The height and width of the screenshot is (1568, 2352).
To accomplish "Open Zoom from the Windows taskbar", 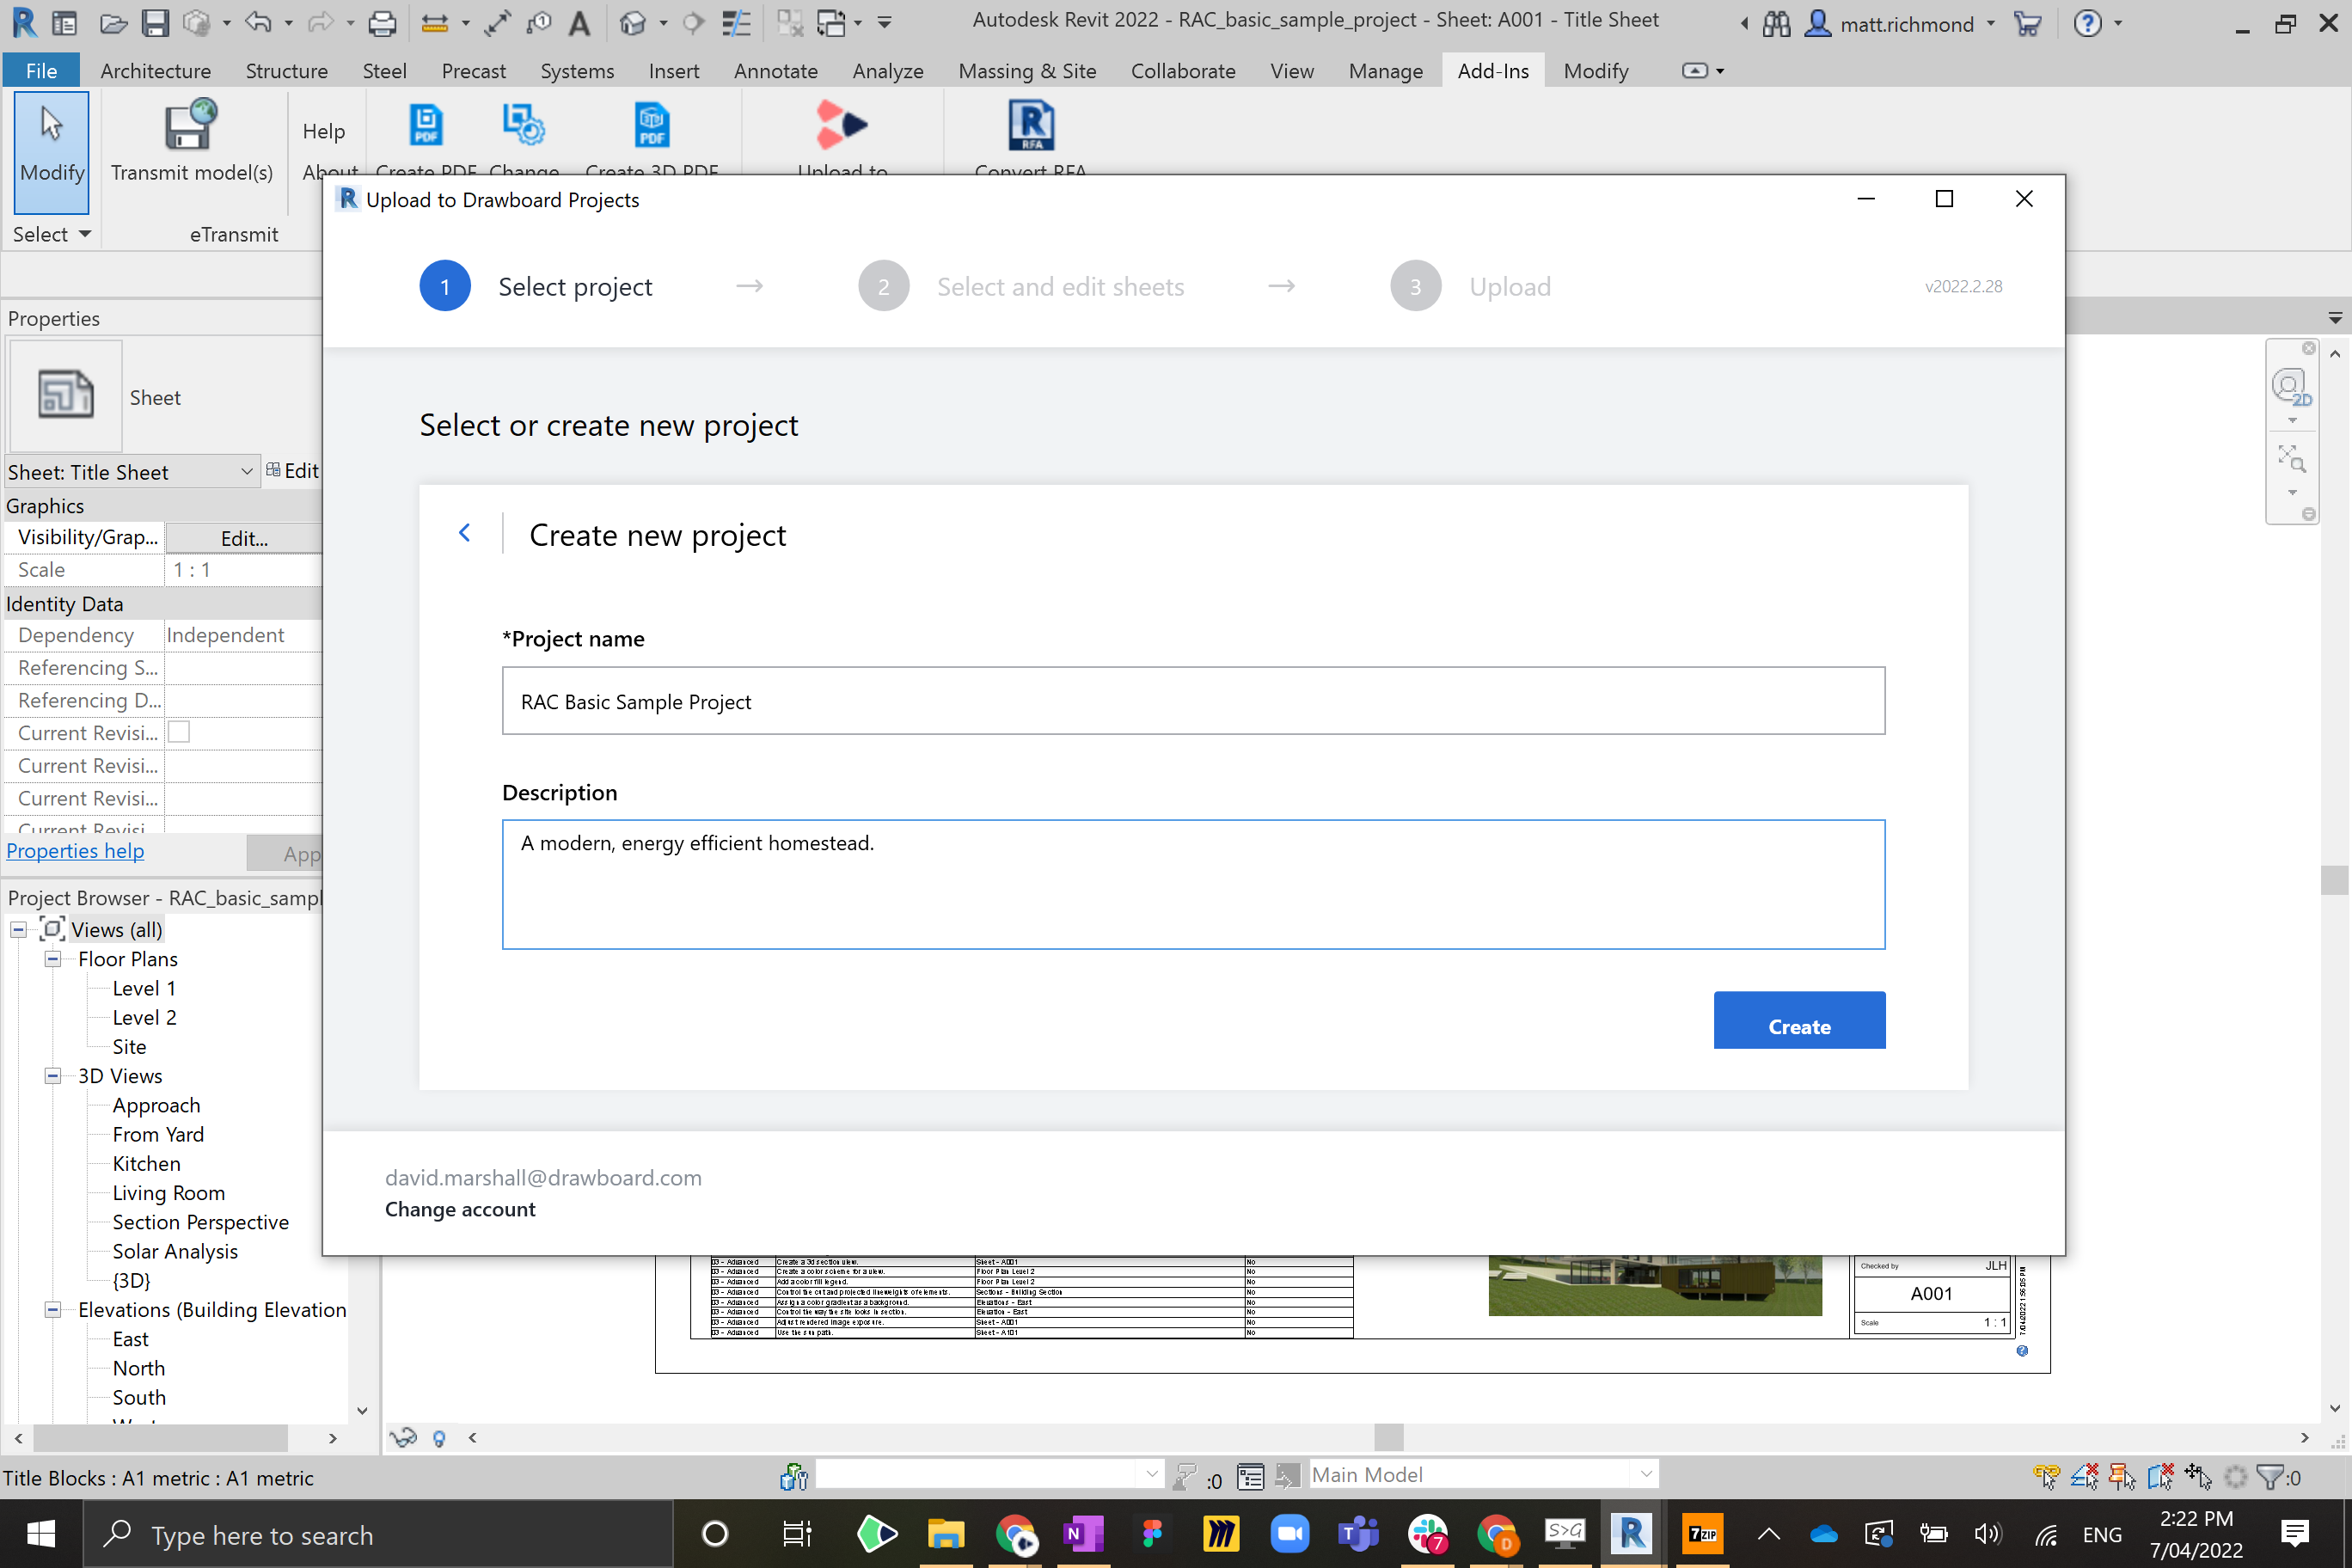I will tap(1289, 1533).
